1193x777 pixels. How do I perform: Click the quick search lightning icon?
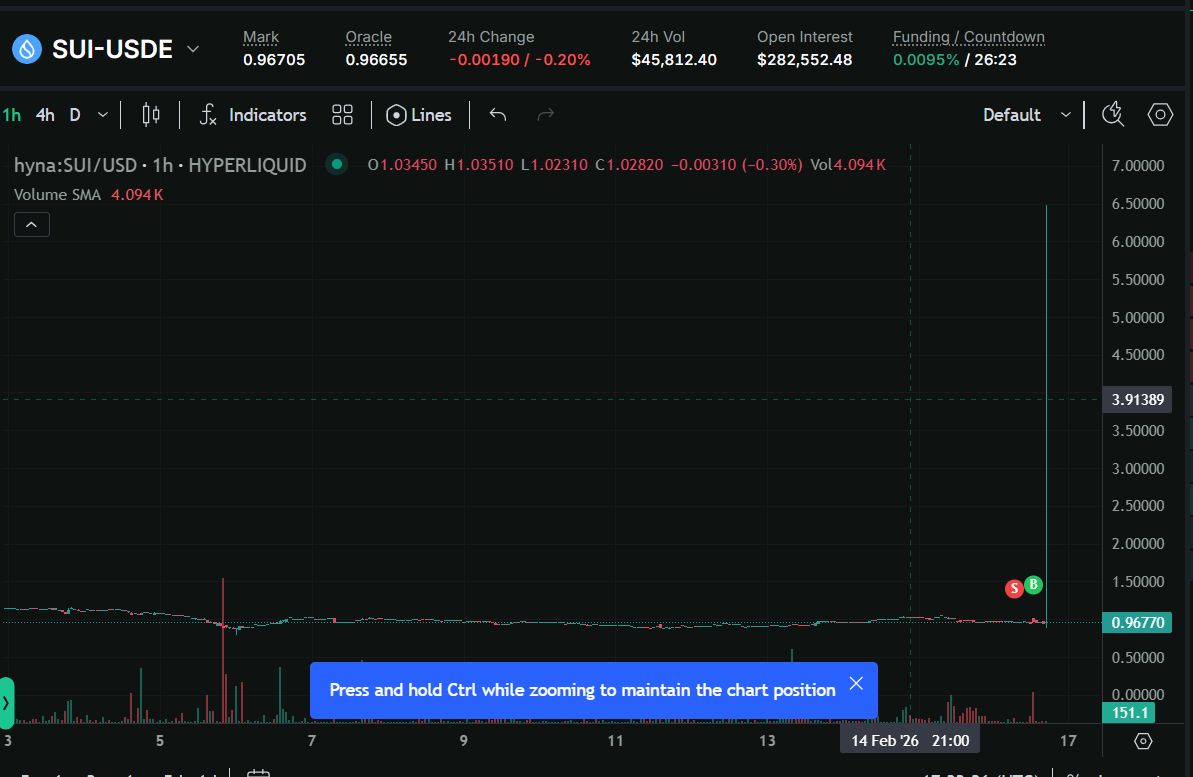[x=1113, y=115]
